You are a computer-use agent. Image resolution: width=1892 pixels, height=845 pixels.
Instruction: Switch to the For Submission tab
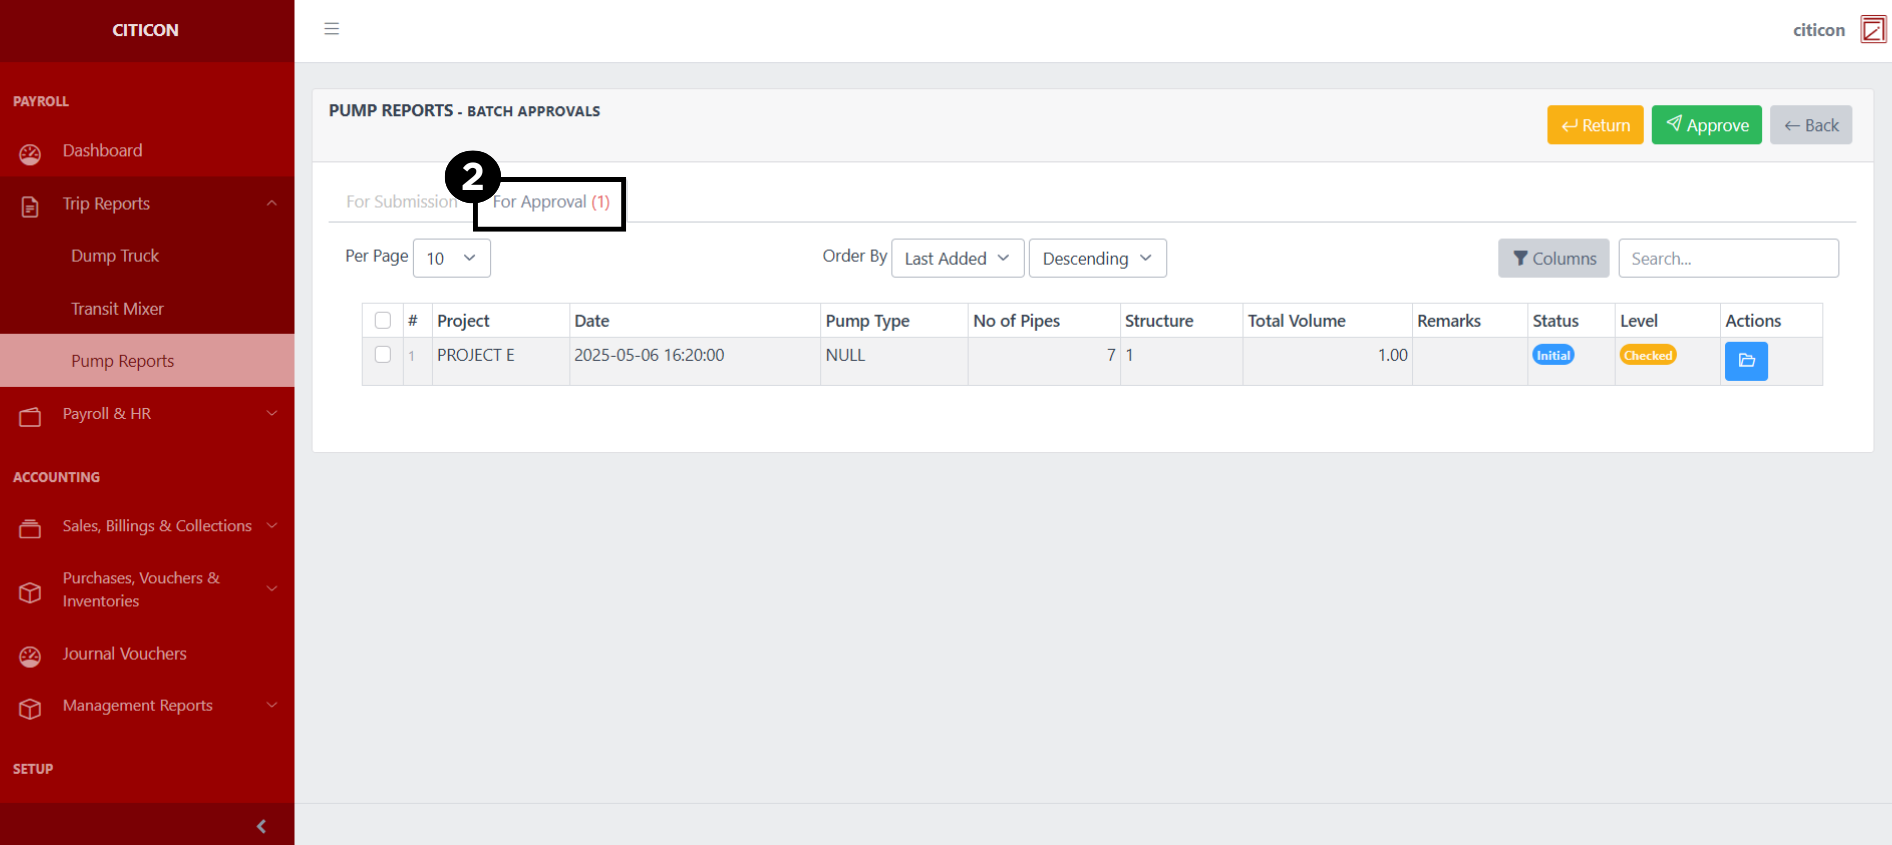point(400,202)
